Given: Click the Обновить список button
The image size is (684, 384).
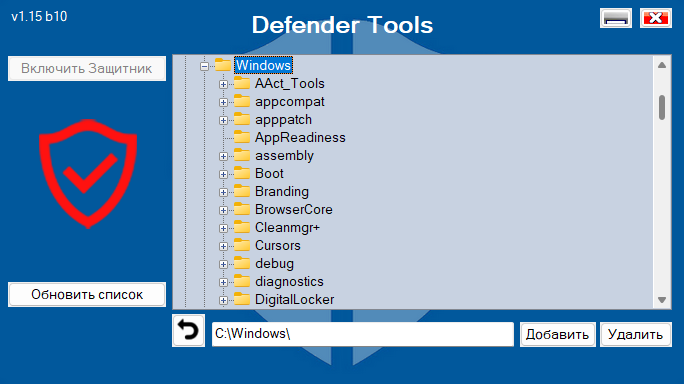Looking at the screenshot, I should click(x=87, y=295).
